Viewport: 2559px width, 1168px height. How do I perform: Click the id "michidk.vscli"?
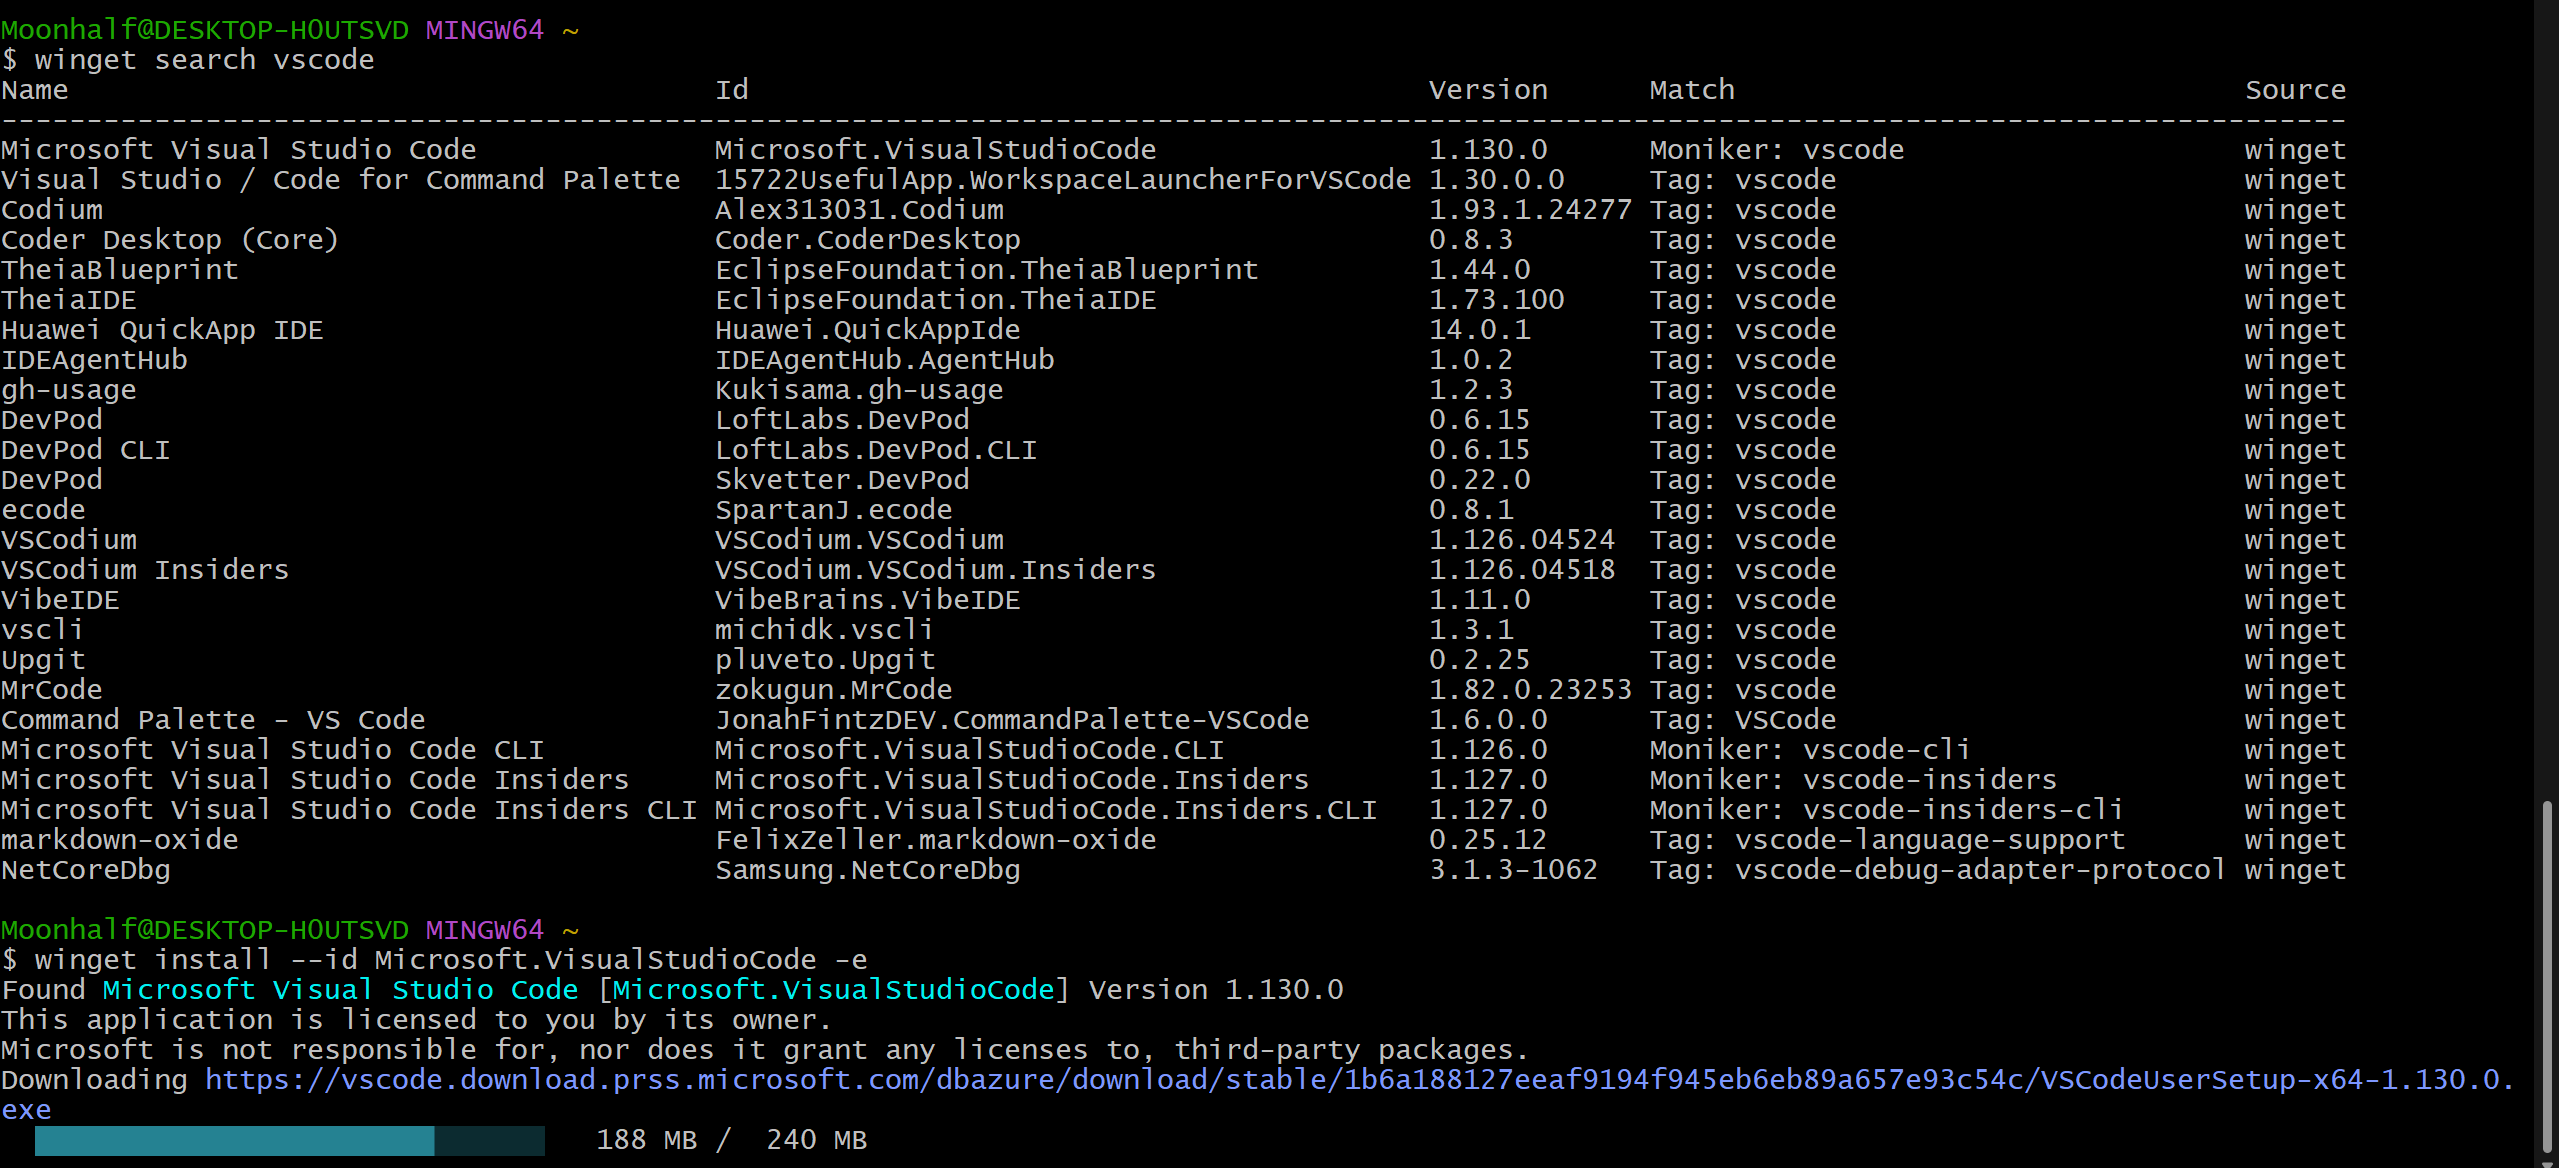pos(825,630)
